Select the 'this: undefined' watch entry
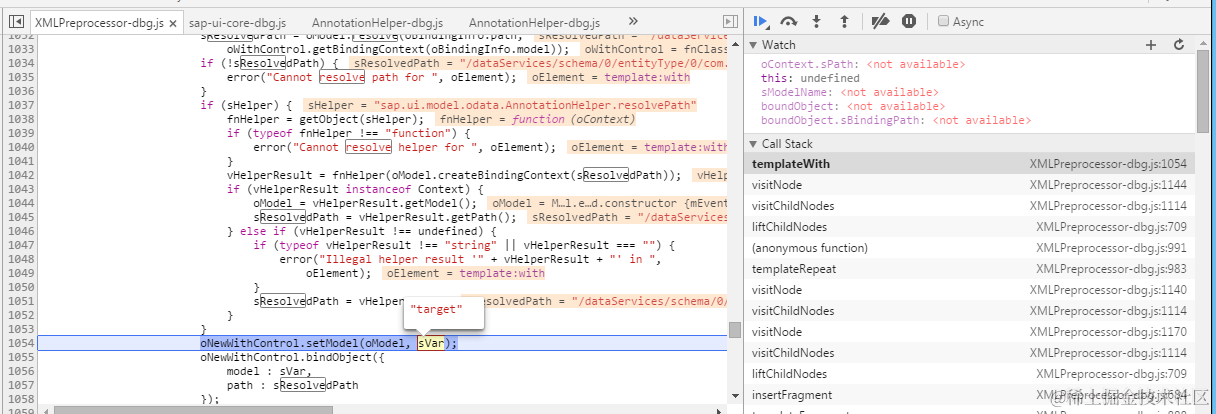1216x414 pixels. tap(810, 78)
